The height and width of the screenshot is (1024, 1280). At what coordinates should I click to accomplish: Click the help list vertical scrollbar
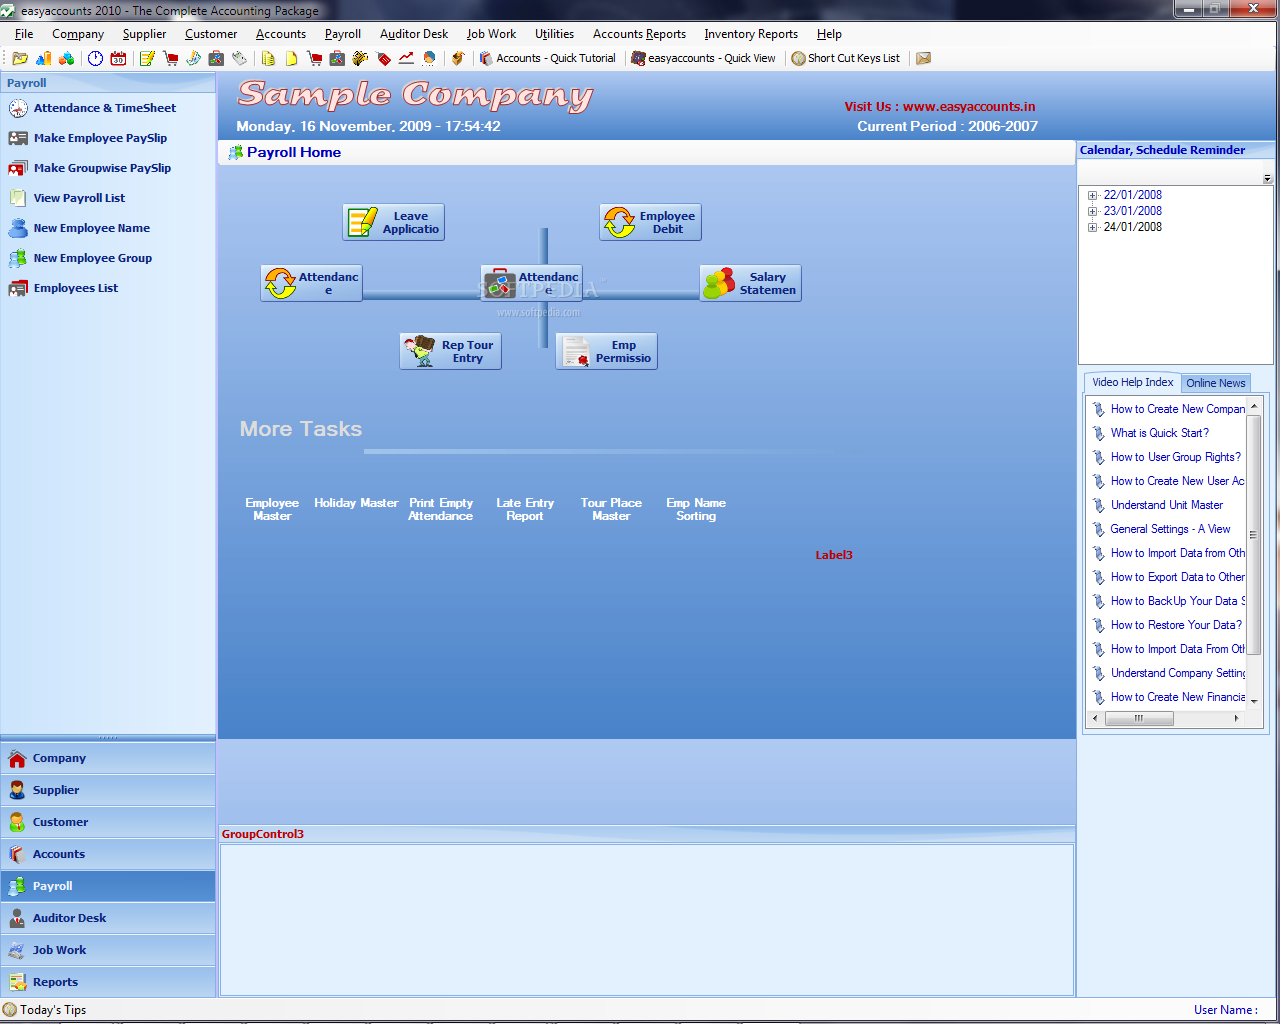pos(1254,535)
